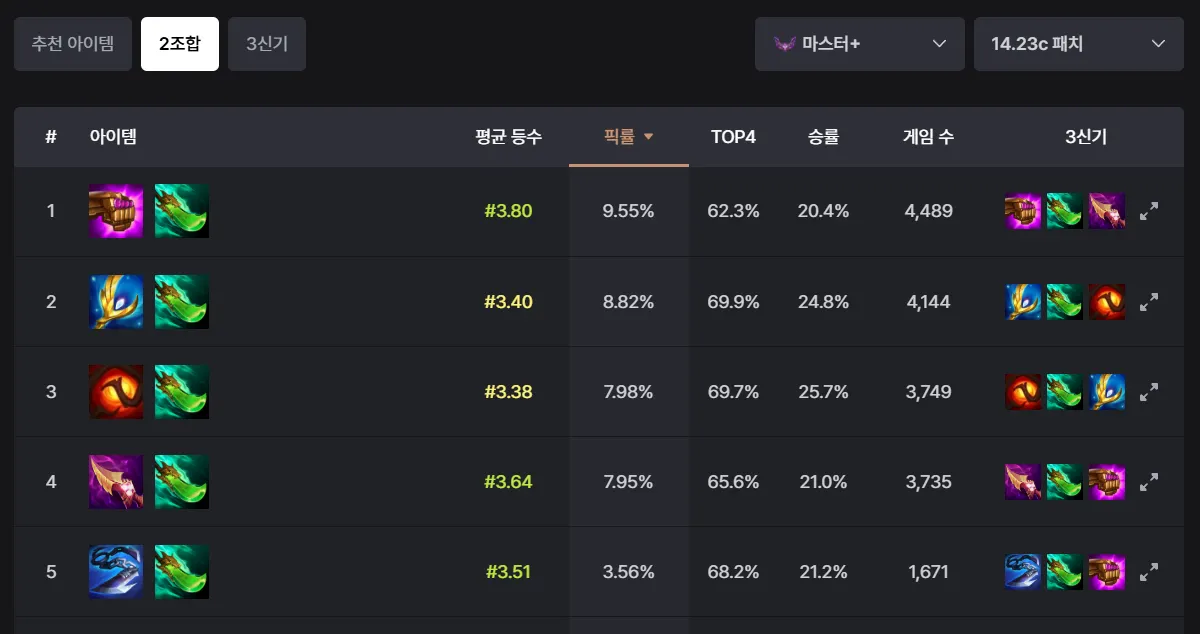
Task: Expand row 3 three-item combination
Action: [1149, 391]
